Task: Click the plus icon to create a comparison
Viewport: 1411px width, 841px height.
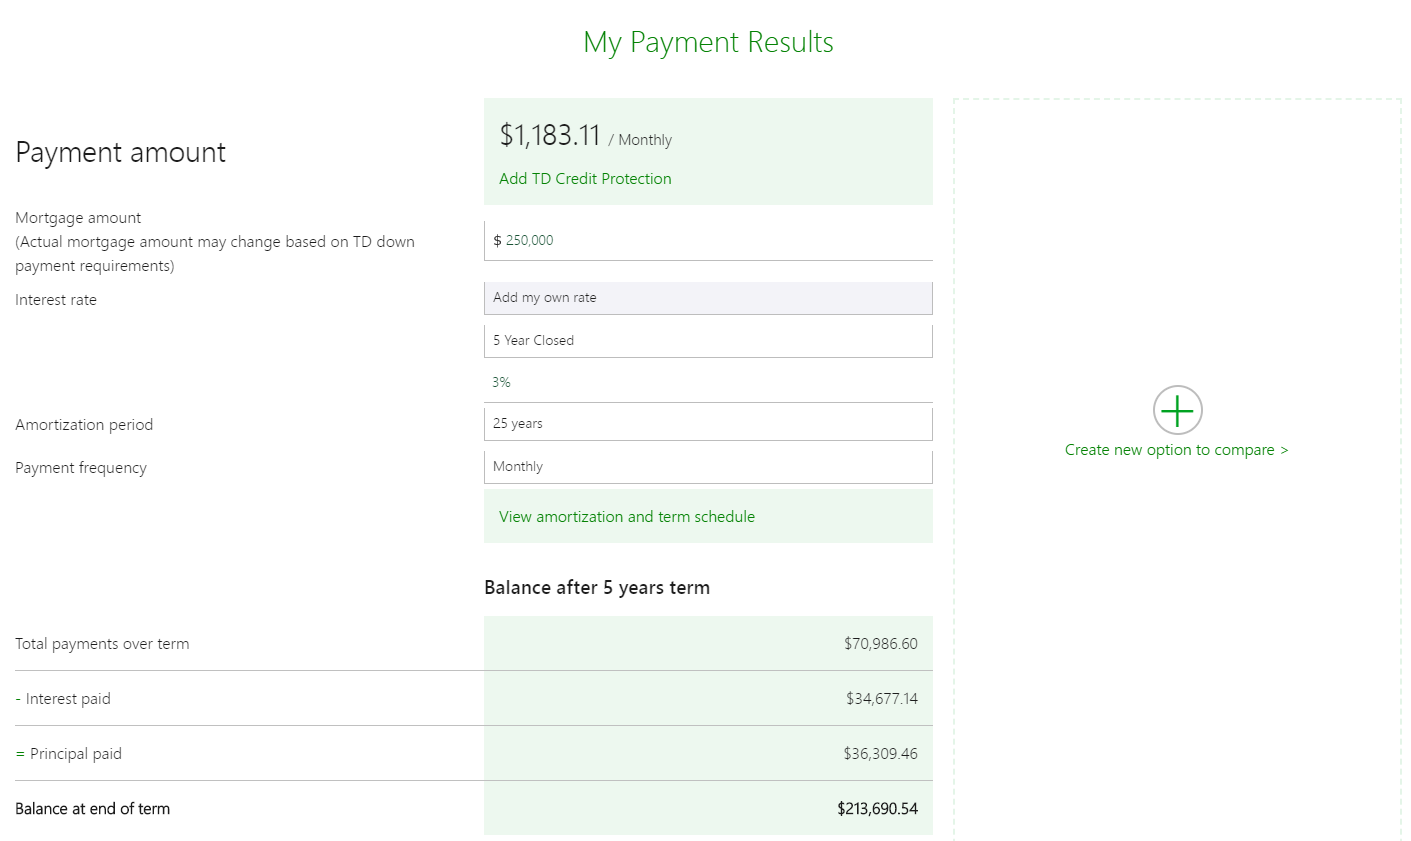Action: tap(1177, 410)
